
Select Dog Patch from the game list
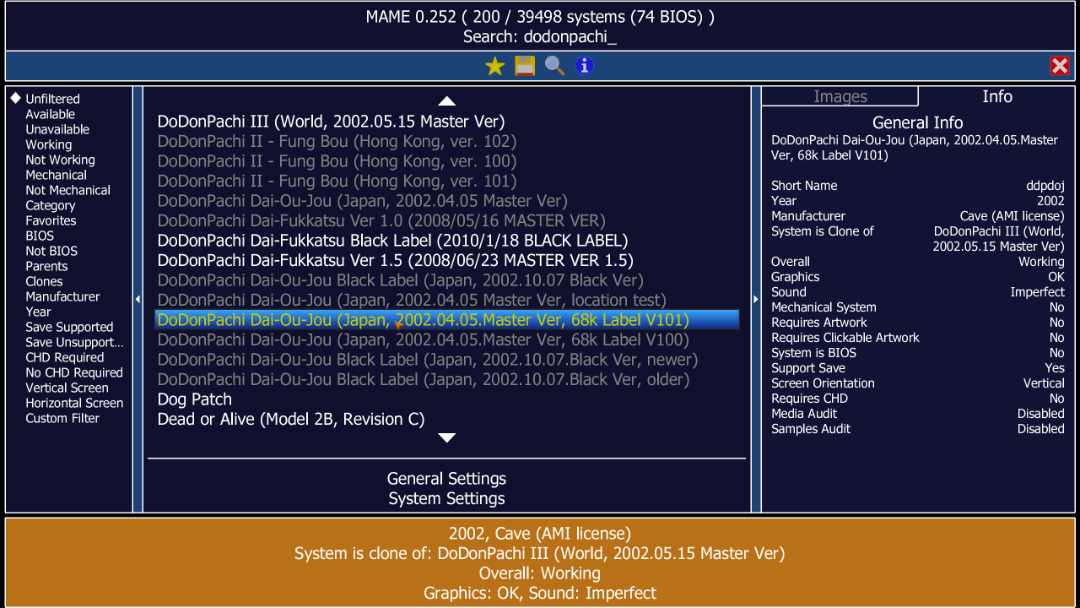(193, 398)
